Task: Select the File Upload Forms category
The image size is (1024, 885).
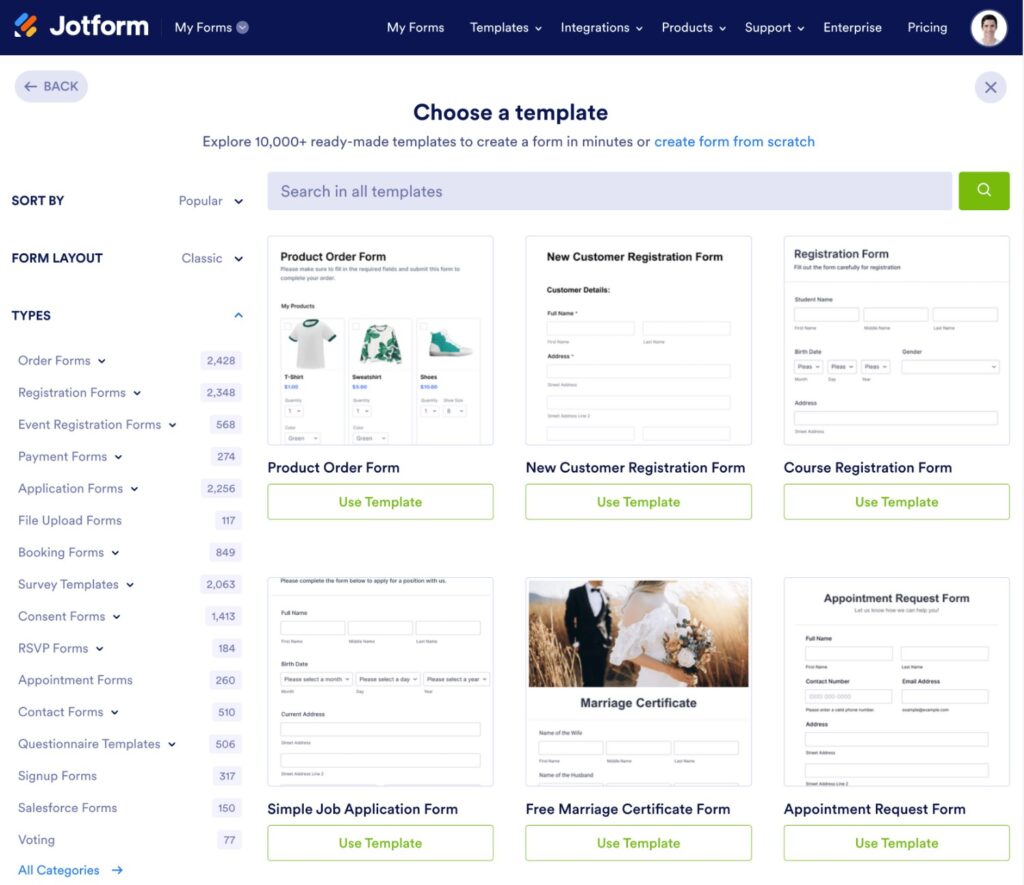Action: 69,520
